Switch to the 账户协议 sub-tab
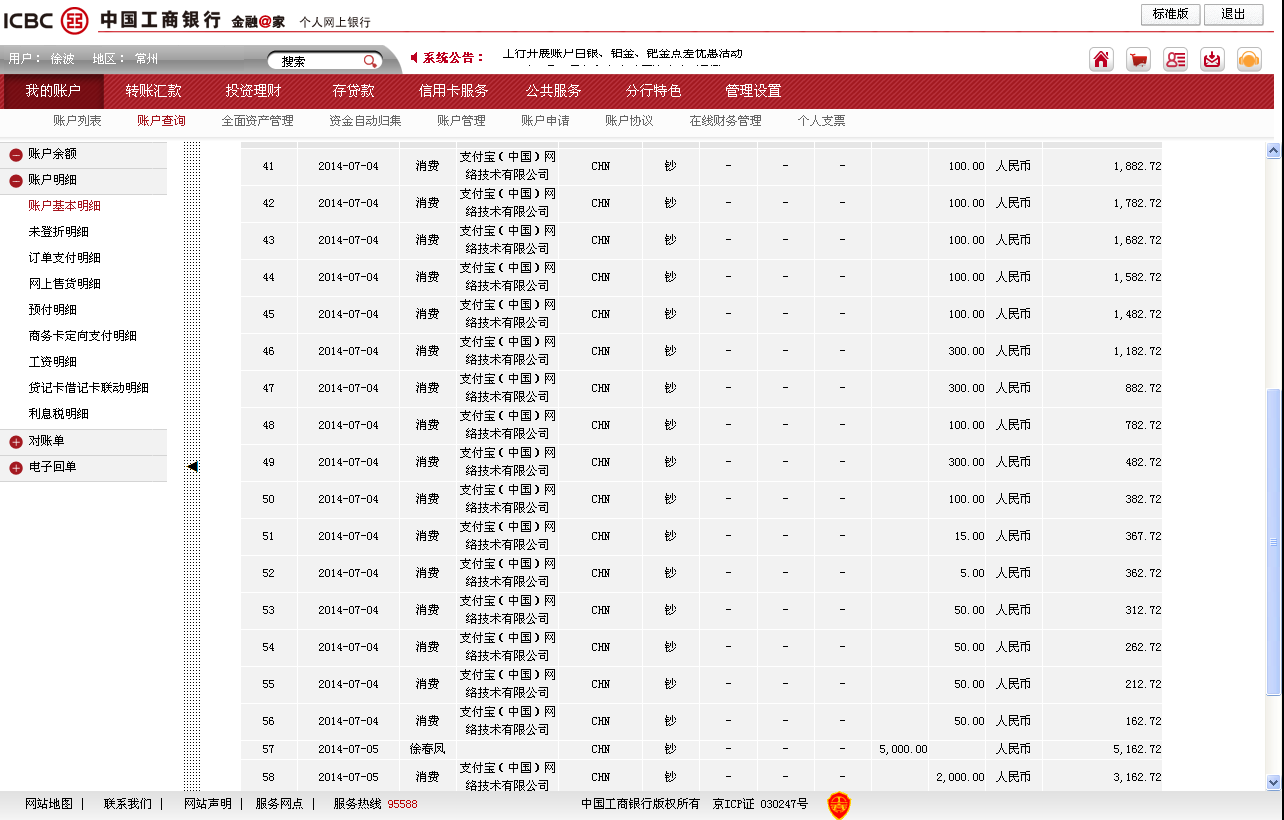Viewport: 1284px width, 820px height. pyautogui.click(x=629, y=121)
